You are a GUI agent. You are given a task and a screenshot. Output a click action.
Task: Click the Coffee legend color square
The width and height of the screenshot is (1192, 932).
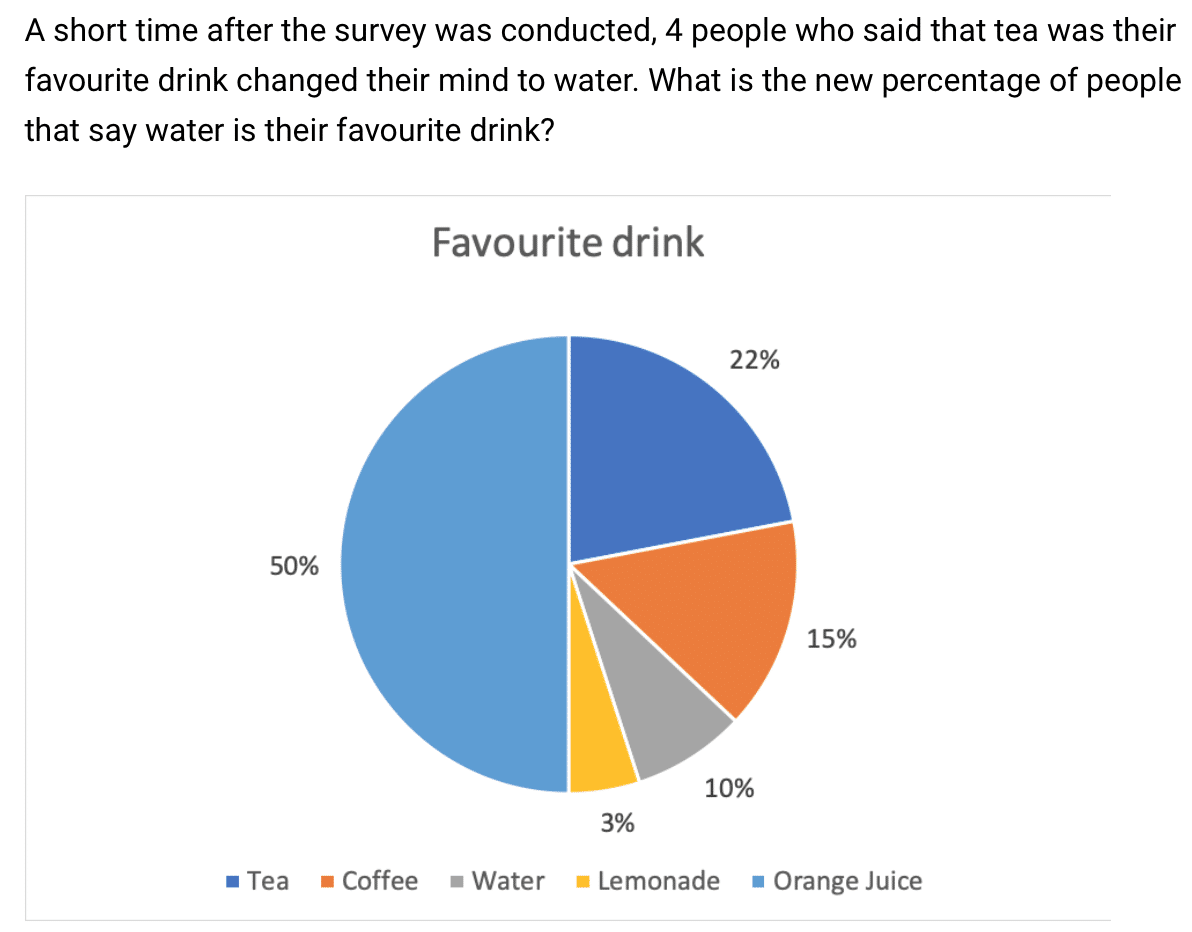[x=327, y=882]
